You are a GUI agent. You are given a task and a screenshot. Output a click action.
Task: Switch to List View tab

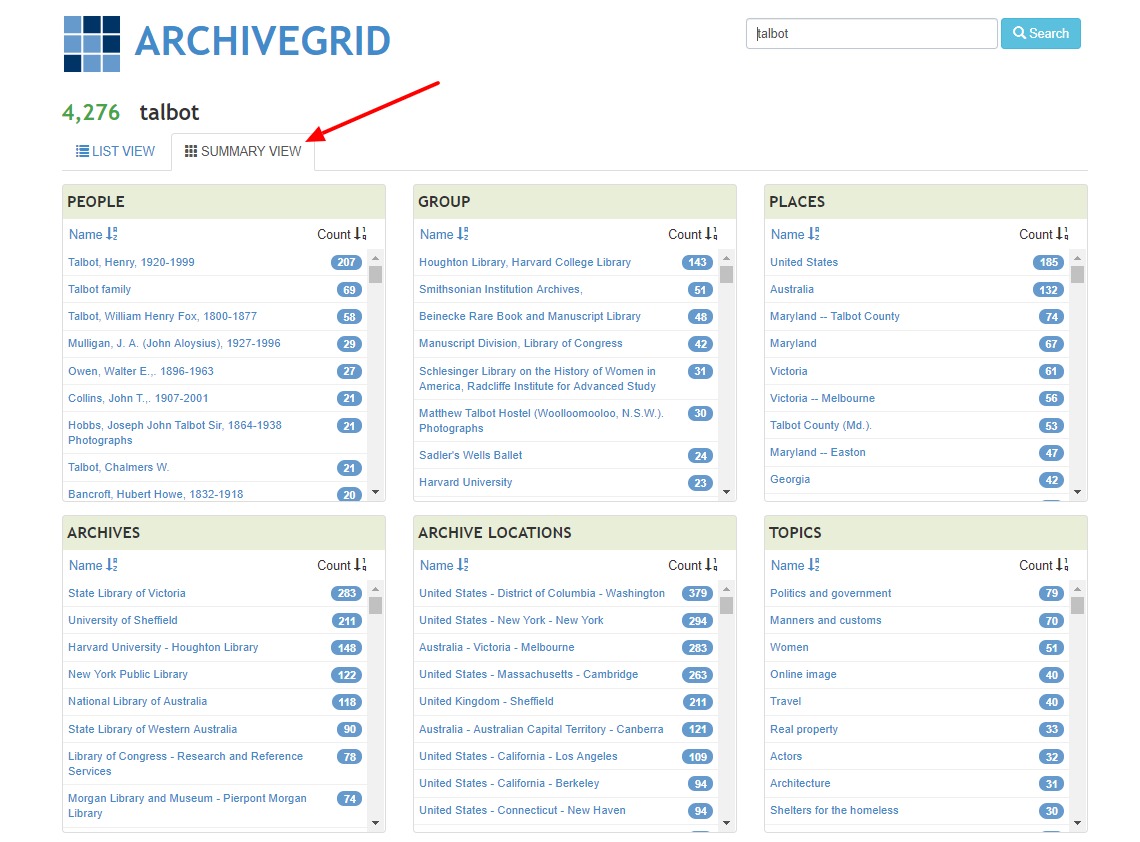coord(116,151)
